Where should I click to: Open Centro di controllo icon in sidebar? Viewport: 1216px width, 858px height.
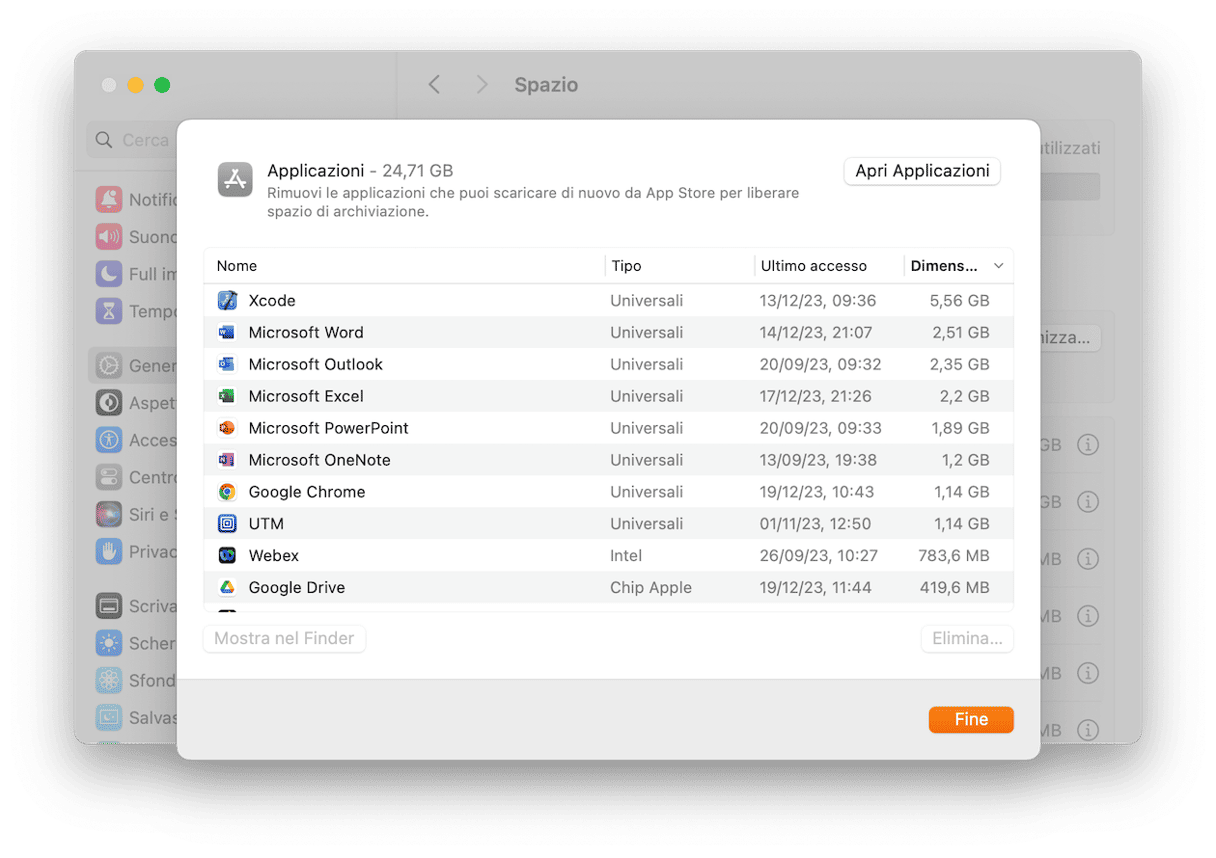click(109, 477)
